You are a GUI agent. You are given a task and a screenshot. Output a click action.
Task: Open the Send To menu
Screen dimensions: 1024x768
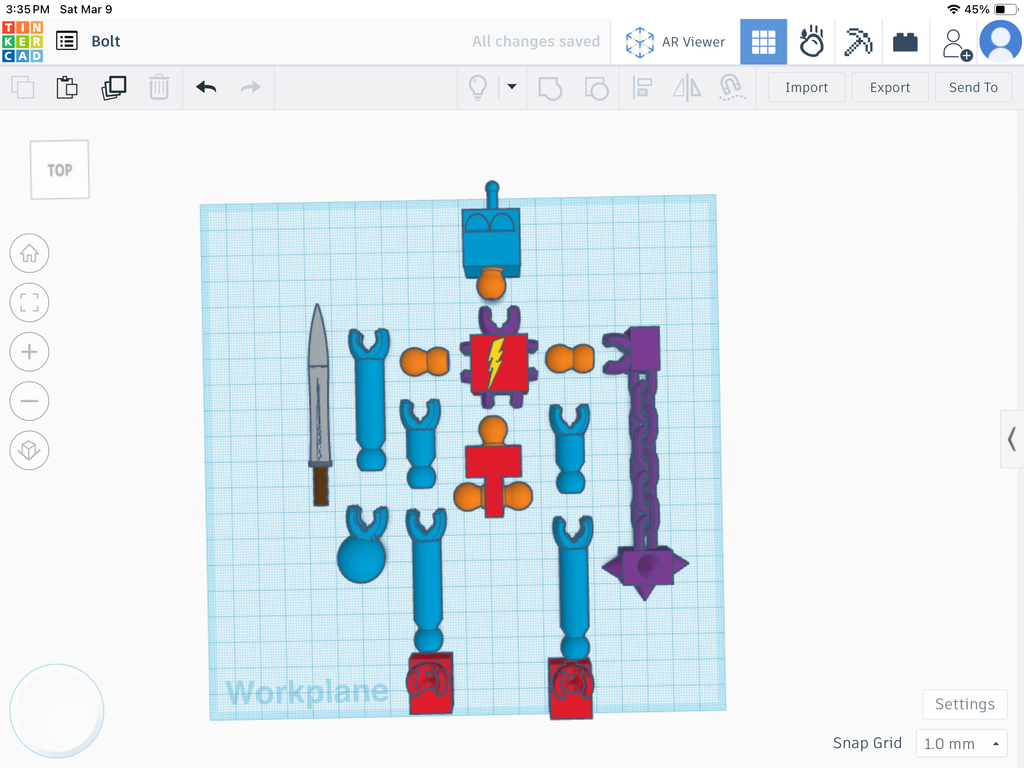(973, 88)
